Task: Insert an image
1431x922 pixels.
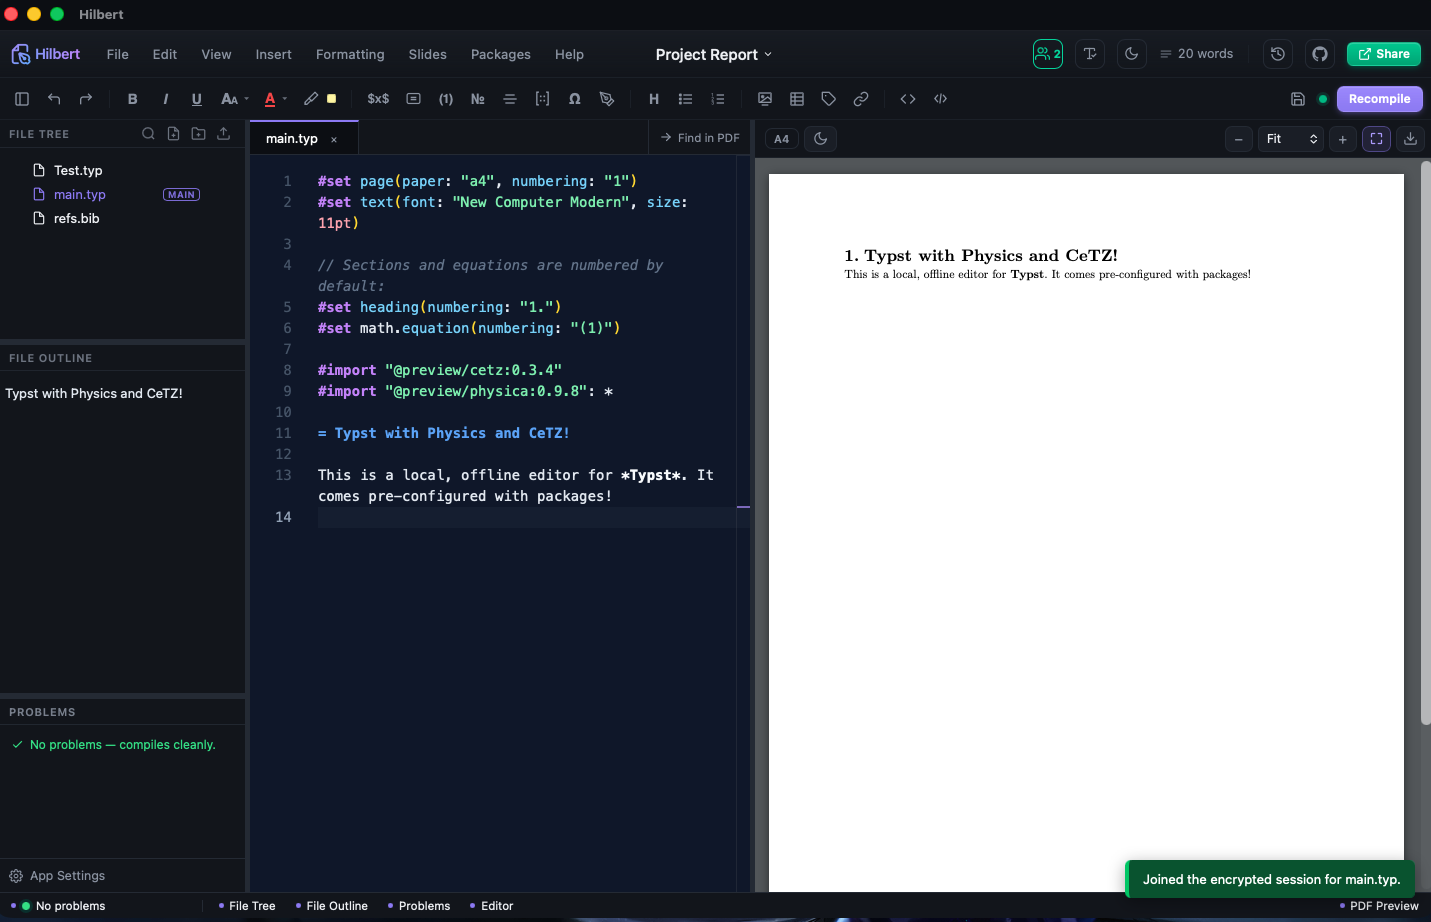Action: click(765, 99)
